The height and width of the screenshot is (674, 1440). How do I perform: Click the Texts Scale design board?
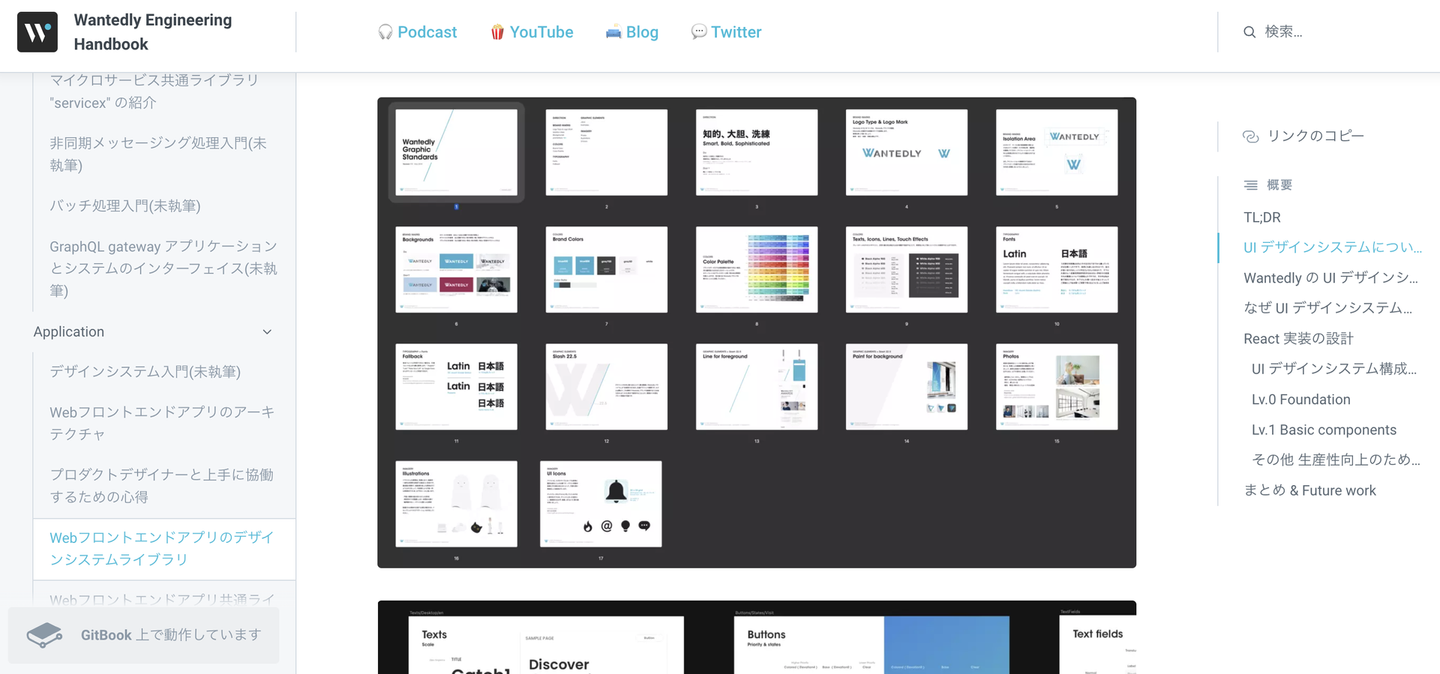pyautogui.click(x=546, y=645)
